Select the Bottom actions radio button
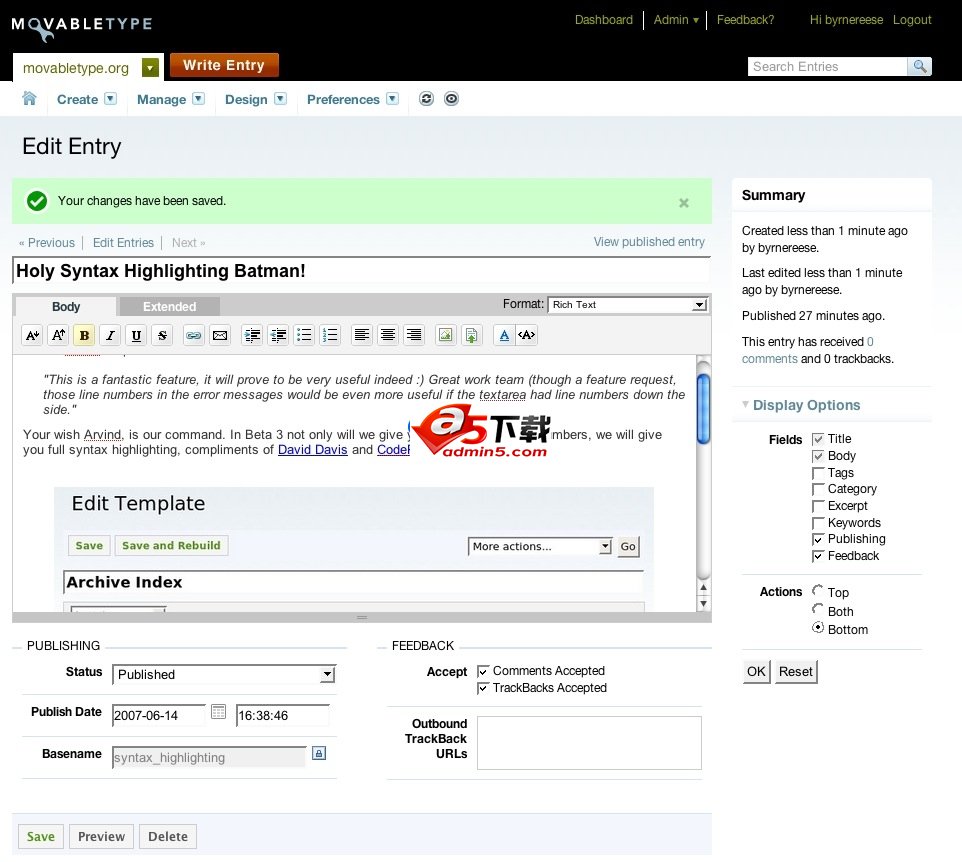Image resolution: width=962 pixels, height=862 pixels. click(x=818, y=627)
